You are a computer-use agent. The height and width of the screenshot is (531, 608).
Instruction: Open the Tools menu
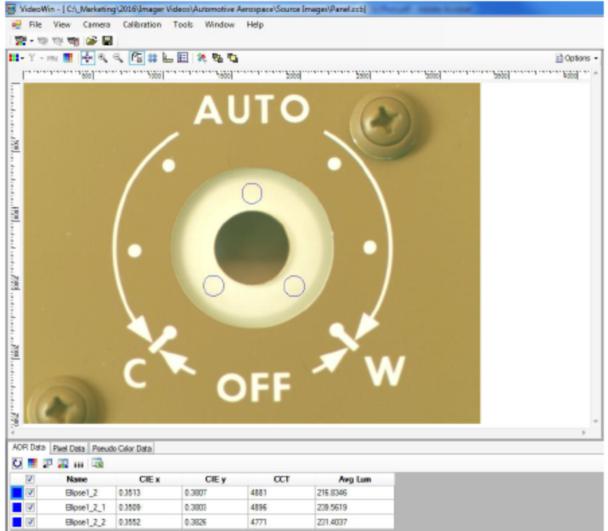point(183,24)
